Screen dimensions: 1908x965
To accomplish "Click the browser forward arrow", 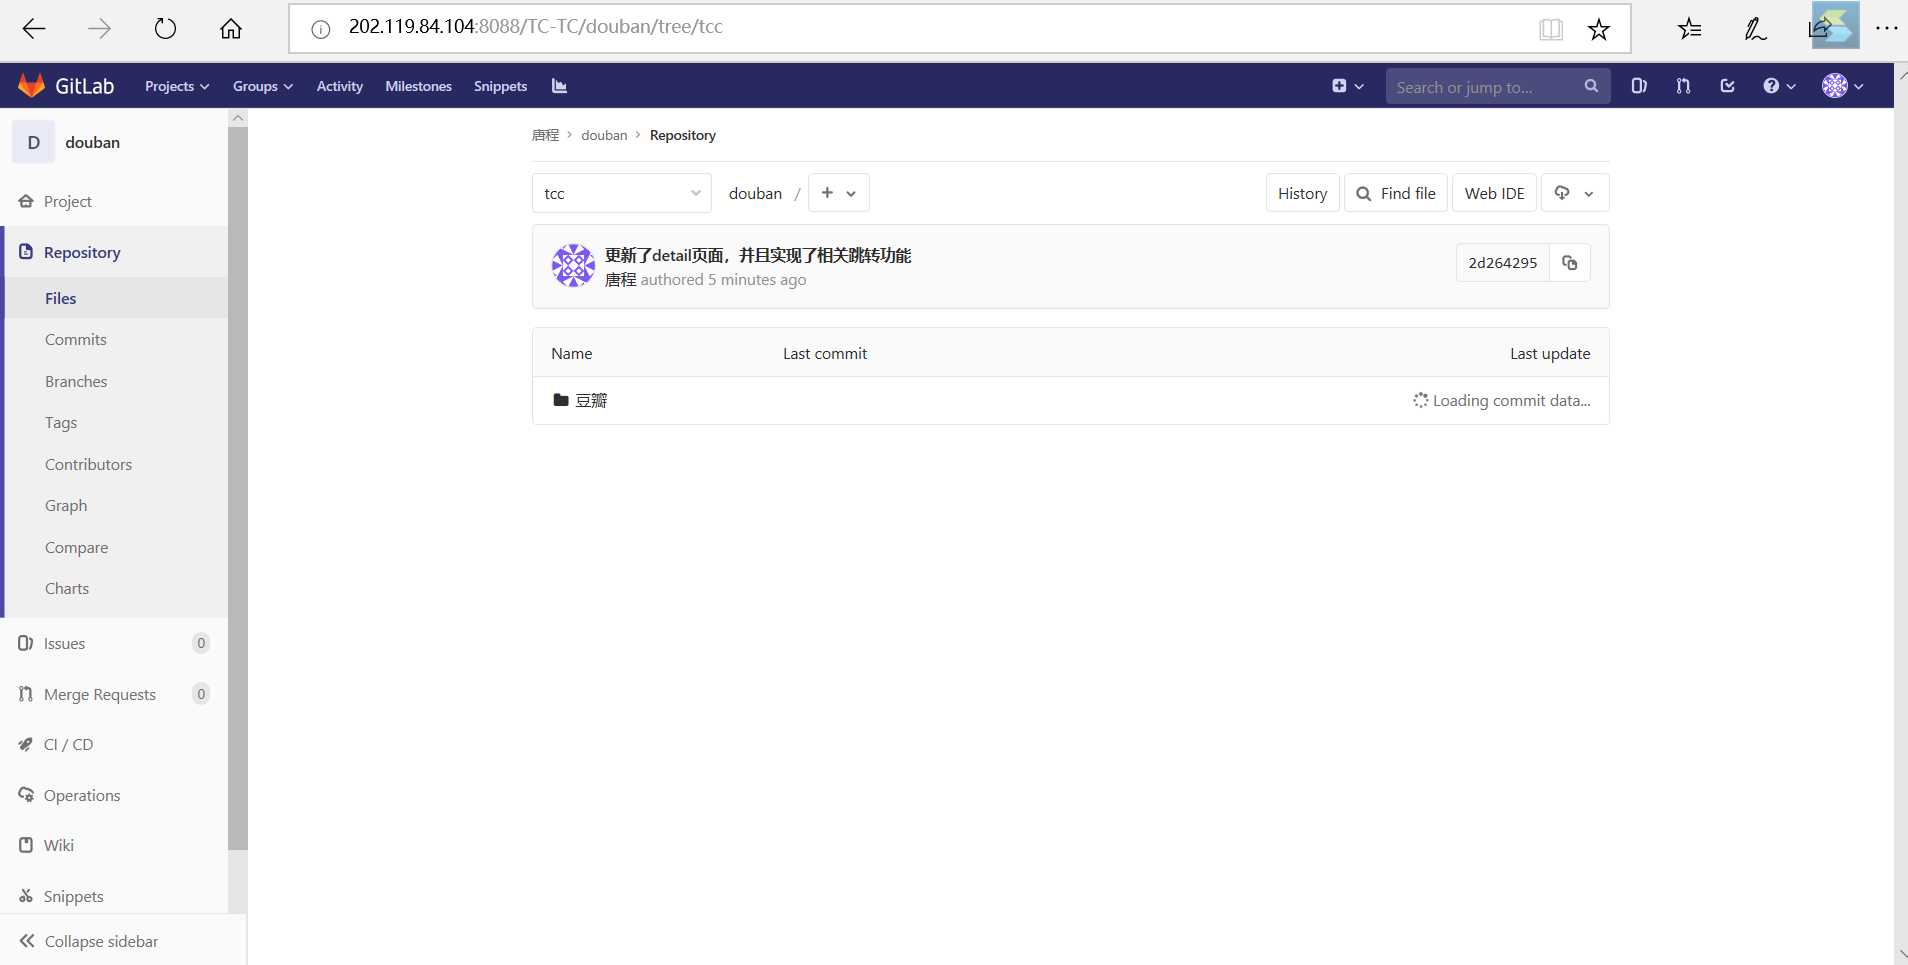I will tap(99, 29).
